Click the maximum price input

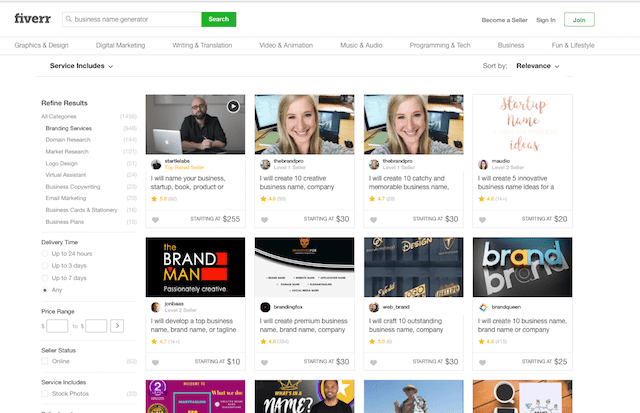coord(96,326)
